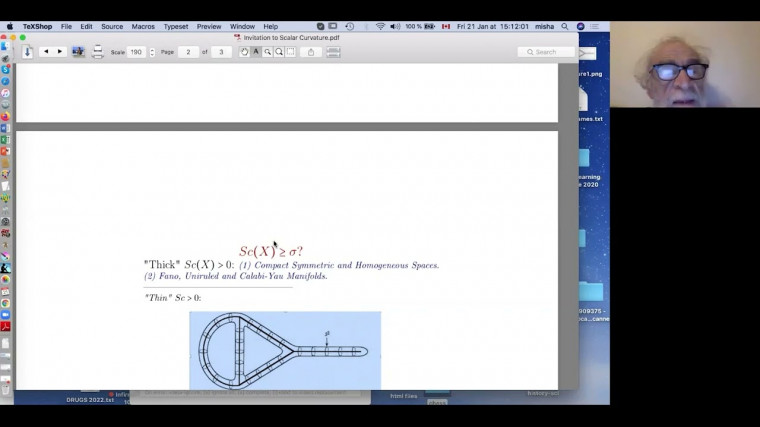Click the toolbar Search field
The height and width of the screenshot is (427, 760).
(x=546, y=52)
